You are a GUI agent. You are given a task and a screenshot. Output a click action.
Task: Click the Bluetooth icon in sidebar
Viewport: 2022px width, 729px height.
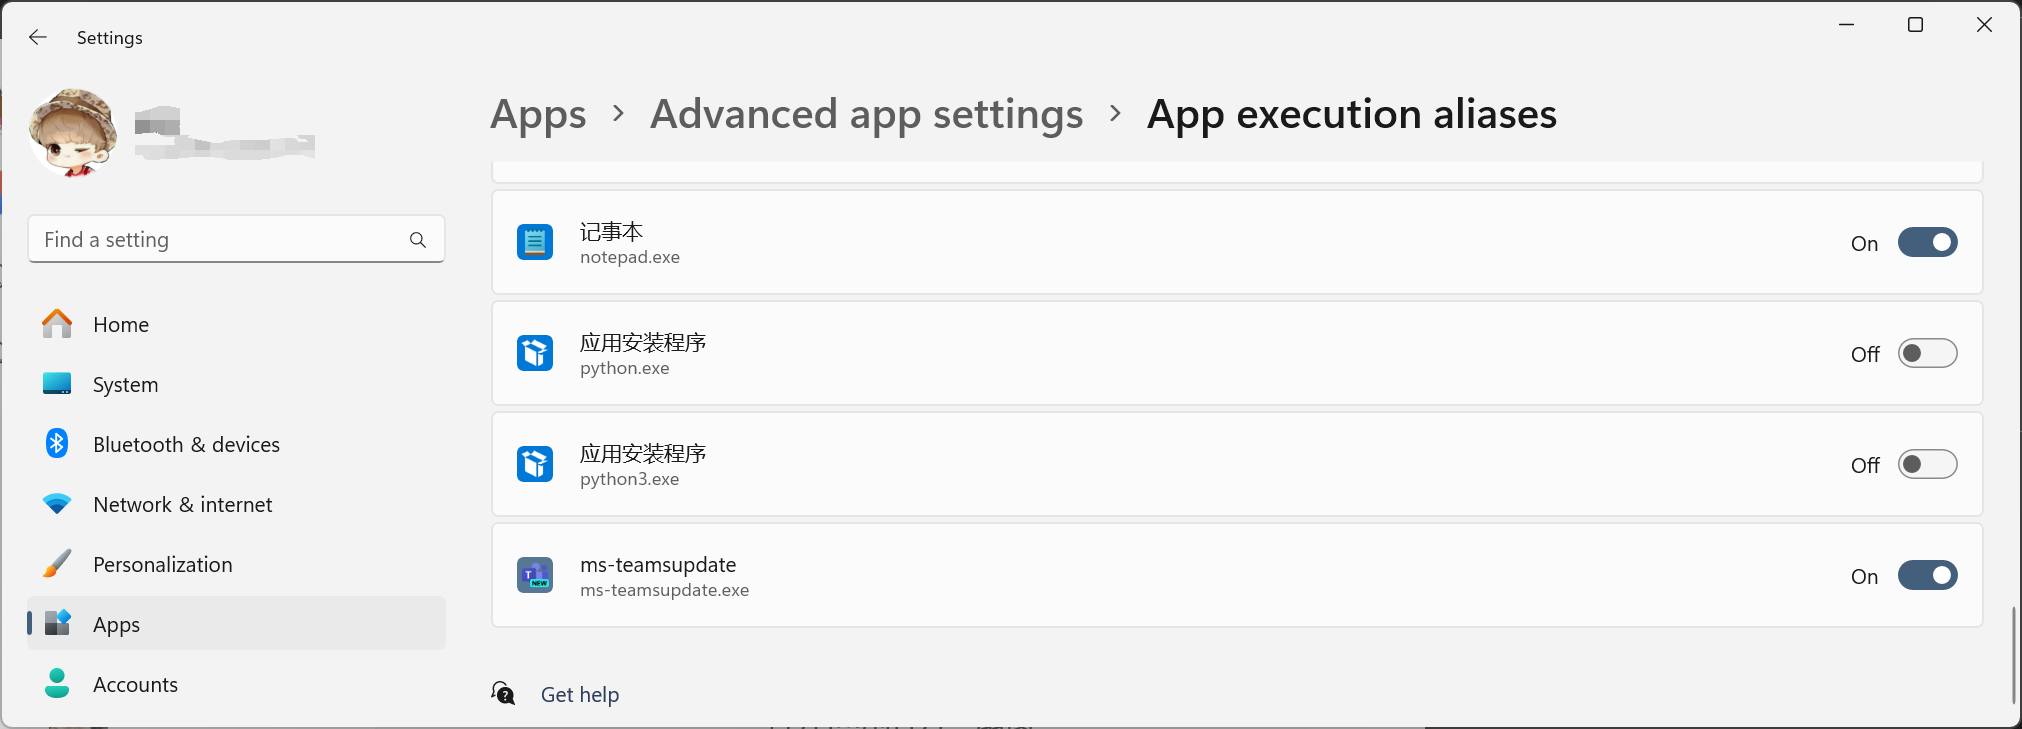pyautogui.click(x=57, y=443)
